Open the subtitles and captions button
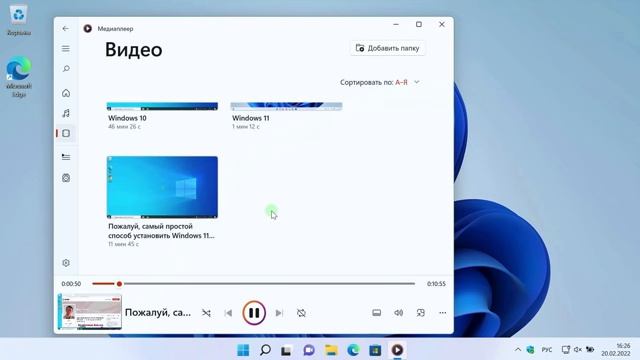640x360 pixels. [x=376, y=313]
